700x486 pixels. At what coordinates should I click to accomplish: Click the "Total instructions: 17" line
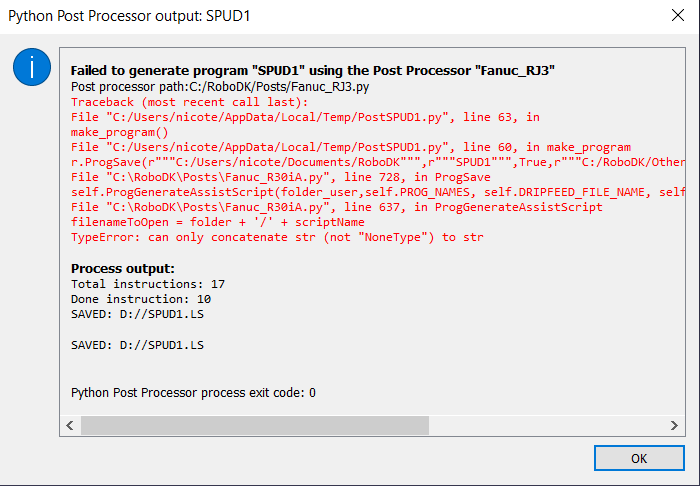pyautogui.click(x=148, y=284)
